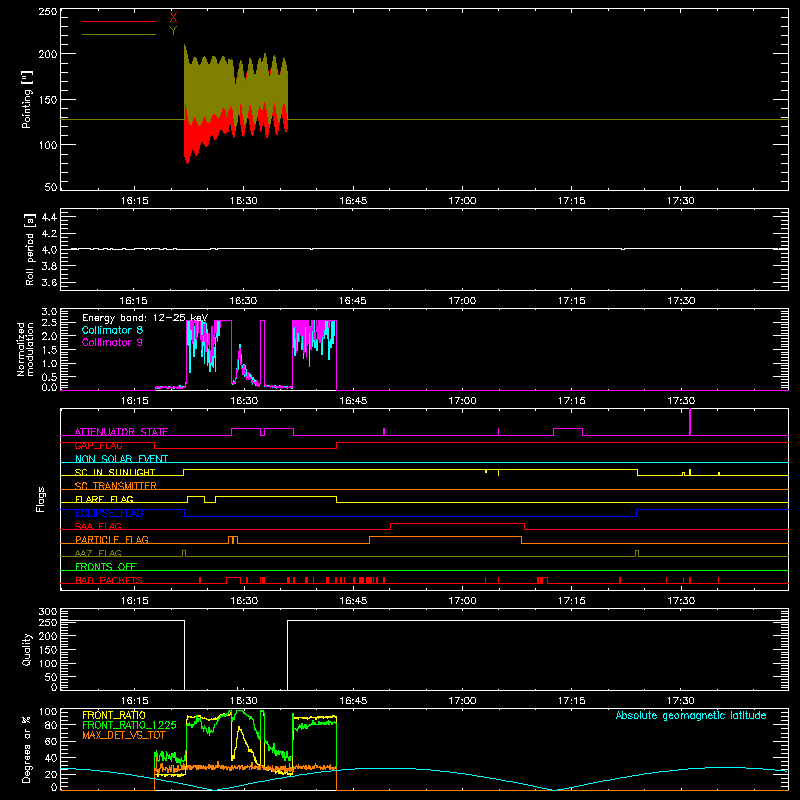Click the 250 tick on the Pointing axis
Image resolution: width=800 pixels, height=800 pixels.
click(x=48, y=12)
